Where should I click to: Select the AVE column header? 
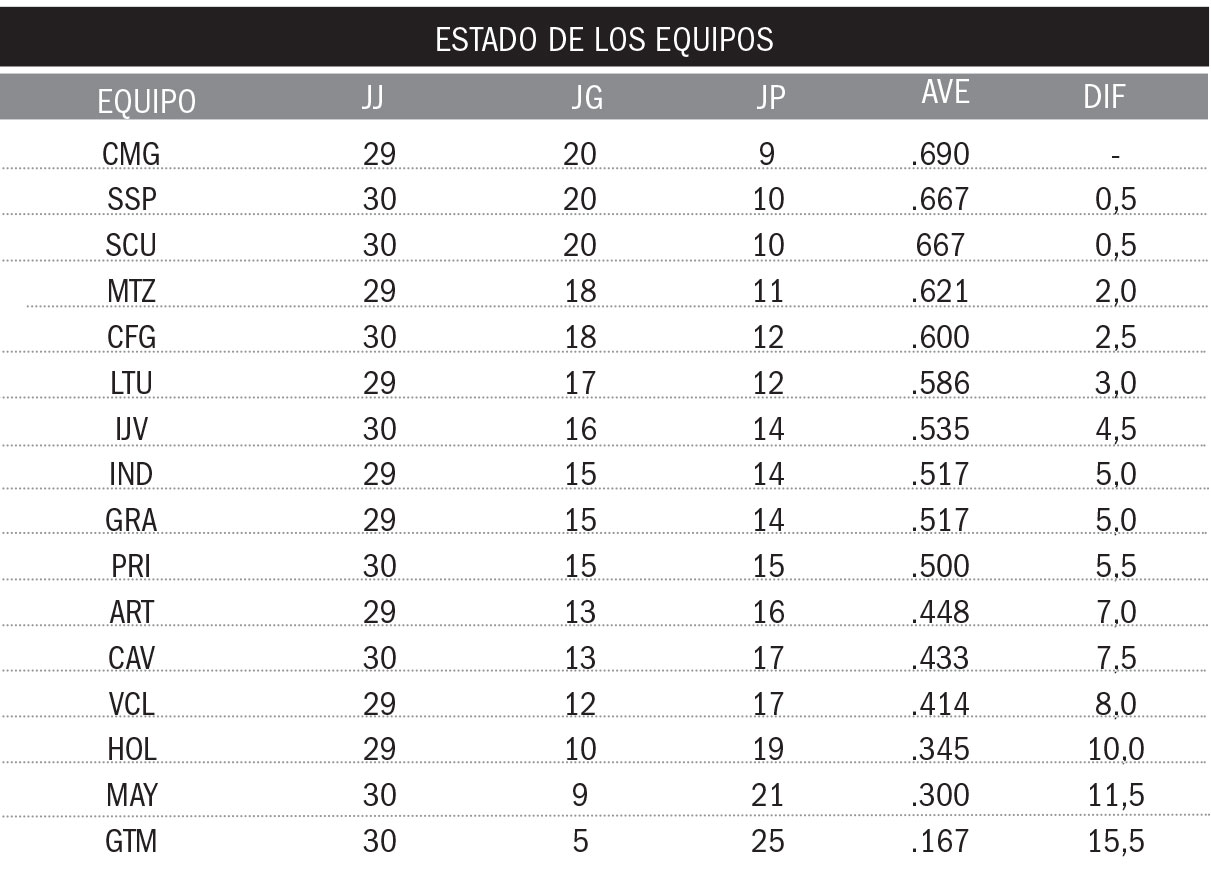click(x=945, y=92)
